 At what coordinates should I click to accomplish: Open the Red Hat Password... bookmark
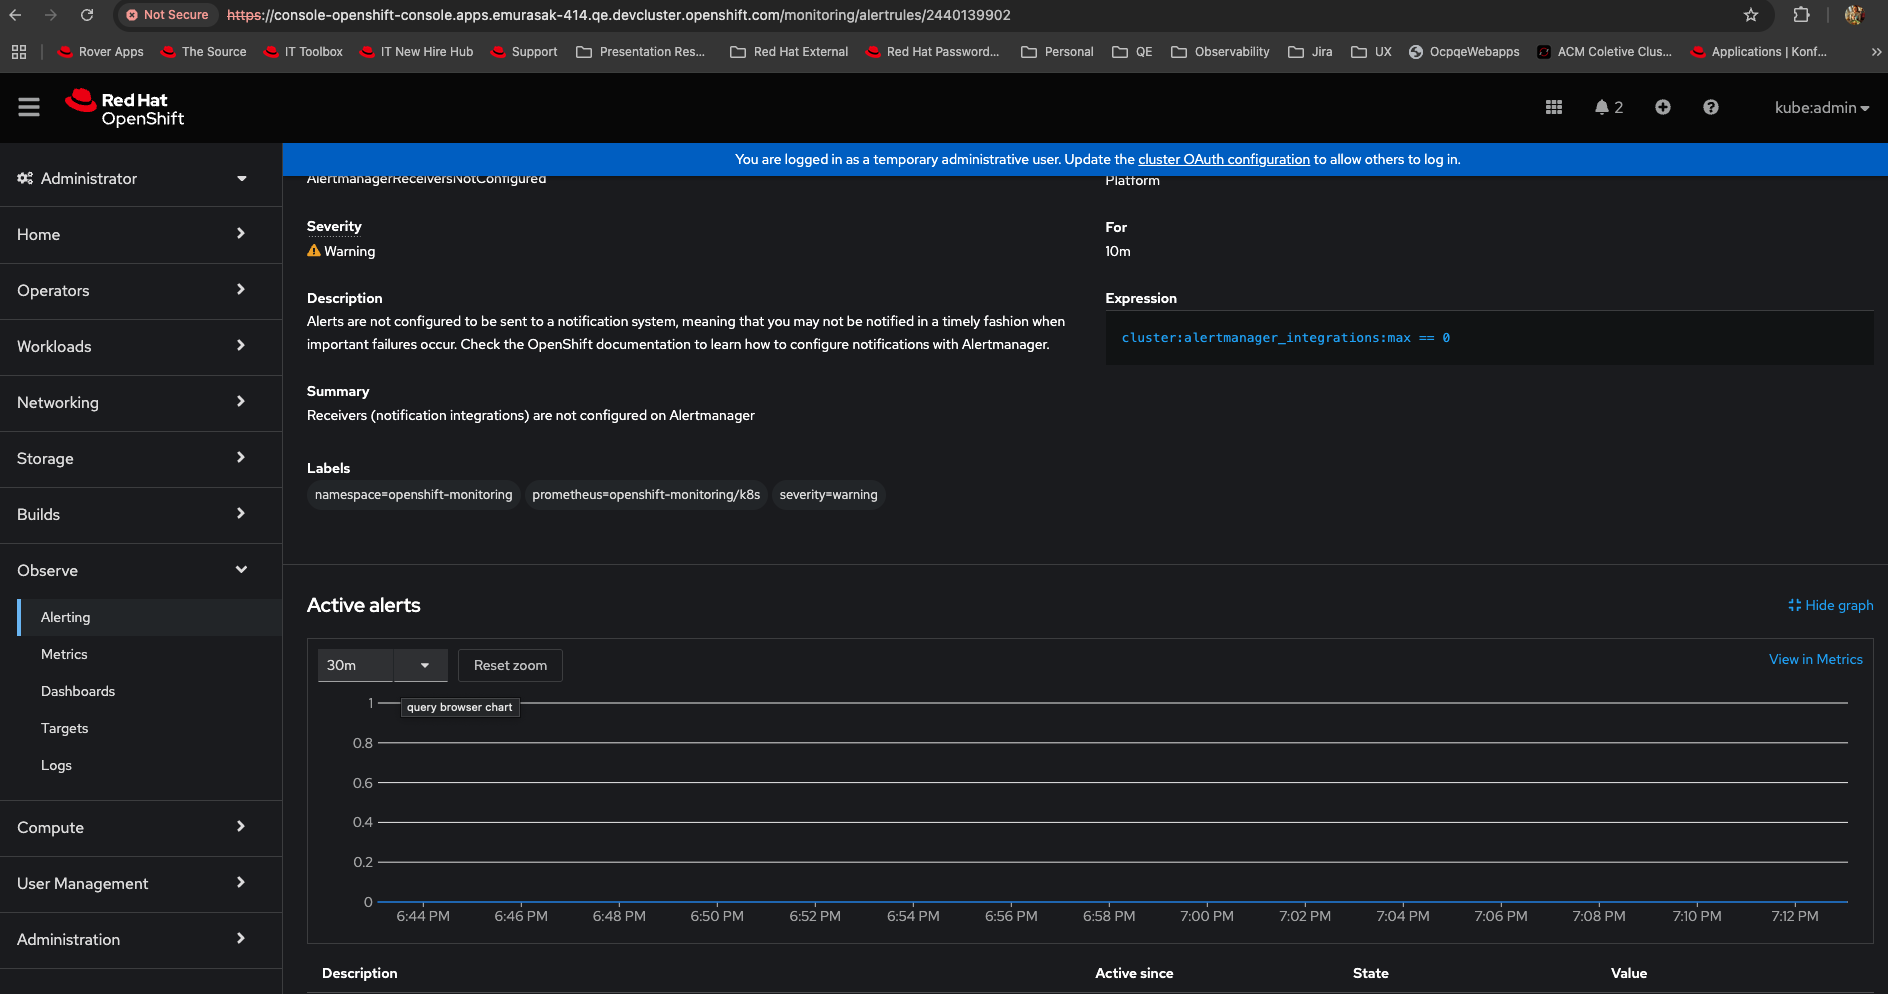(932, 52)
